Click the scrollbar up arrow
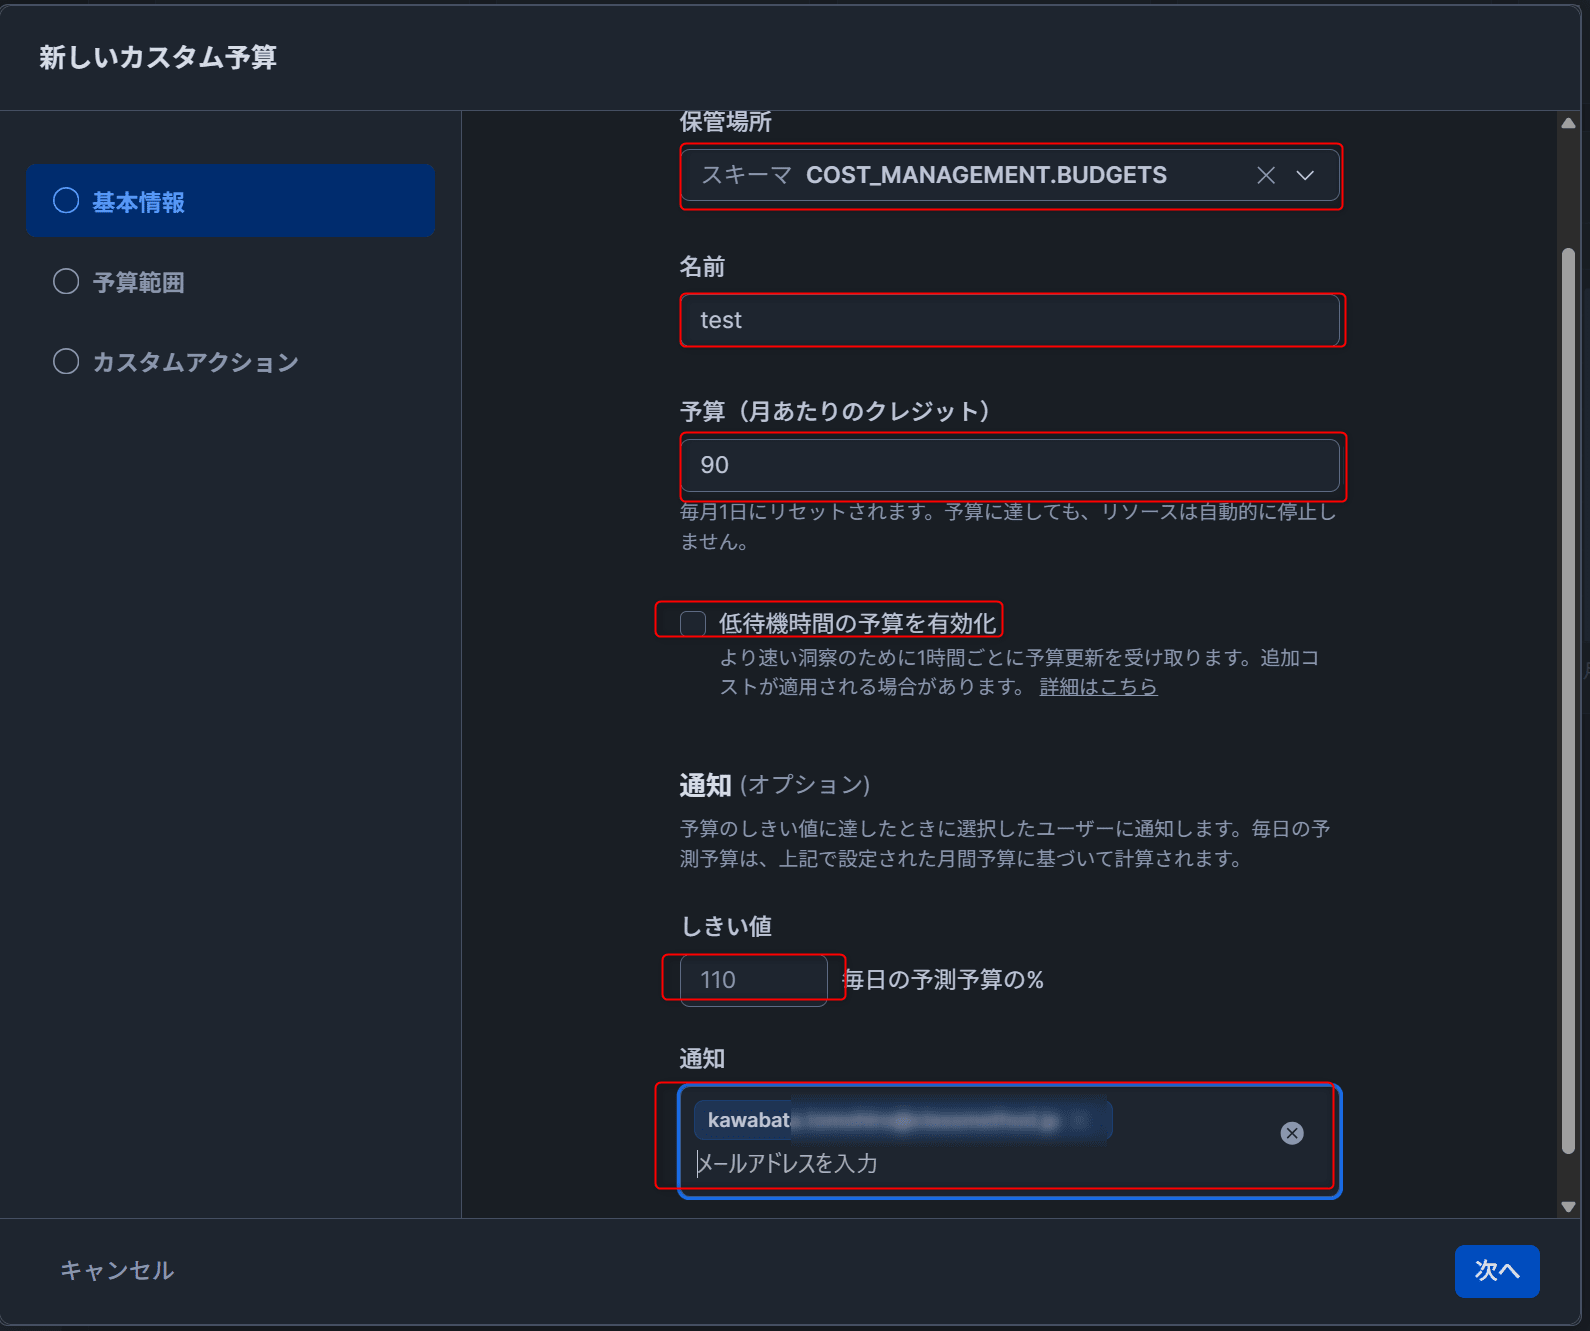This screenshot has width=1590, height=1331. pos(1568,124)
